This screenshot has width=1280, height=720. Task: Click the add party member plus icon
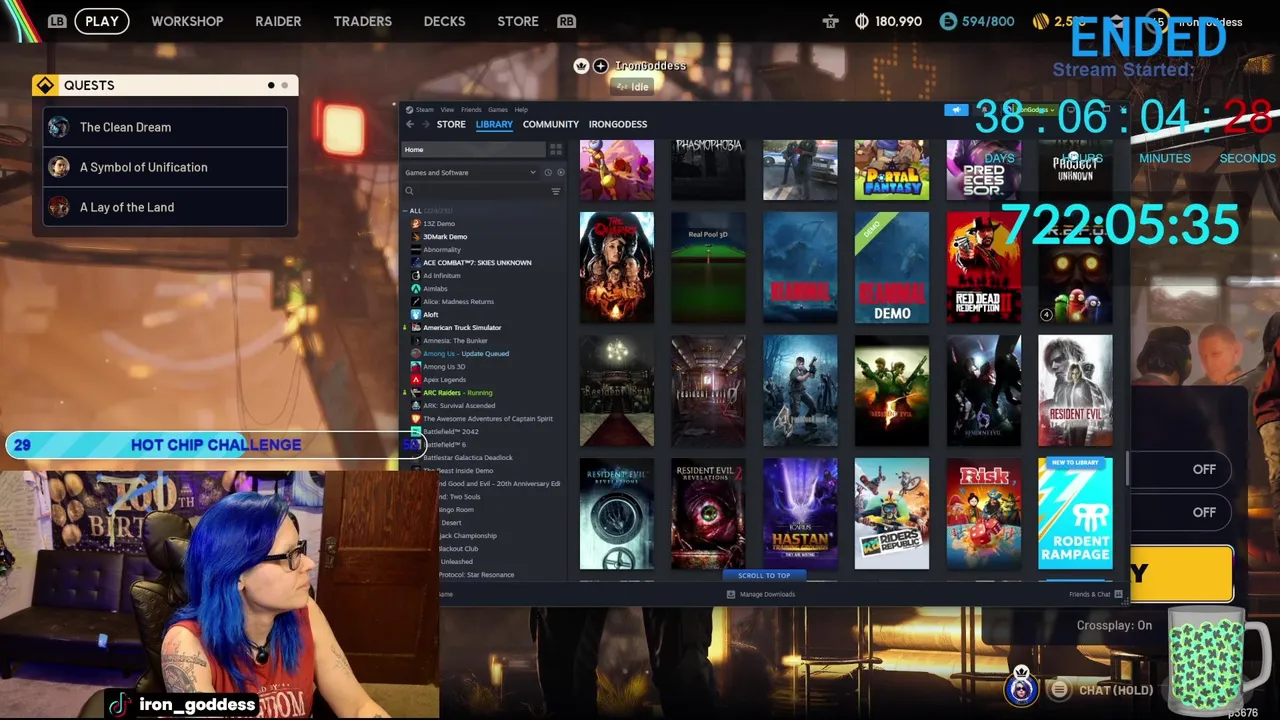coord(600,66)
